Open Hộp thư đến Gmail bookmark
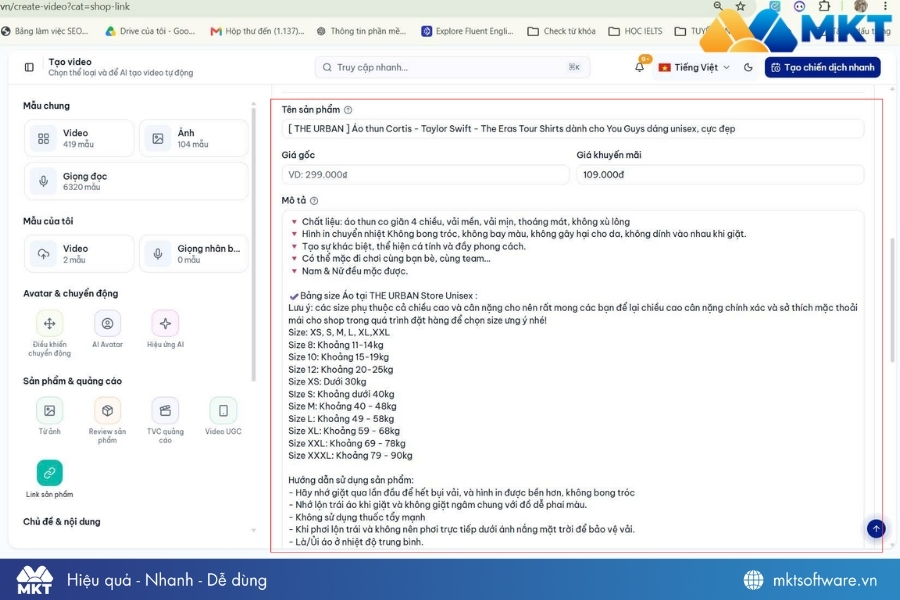Image resolution: width=900 pixels, height=600 pixels. coord(257,31)
